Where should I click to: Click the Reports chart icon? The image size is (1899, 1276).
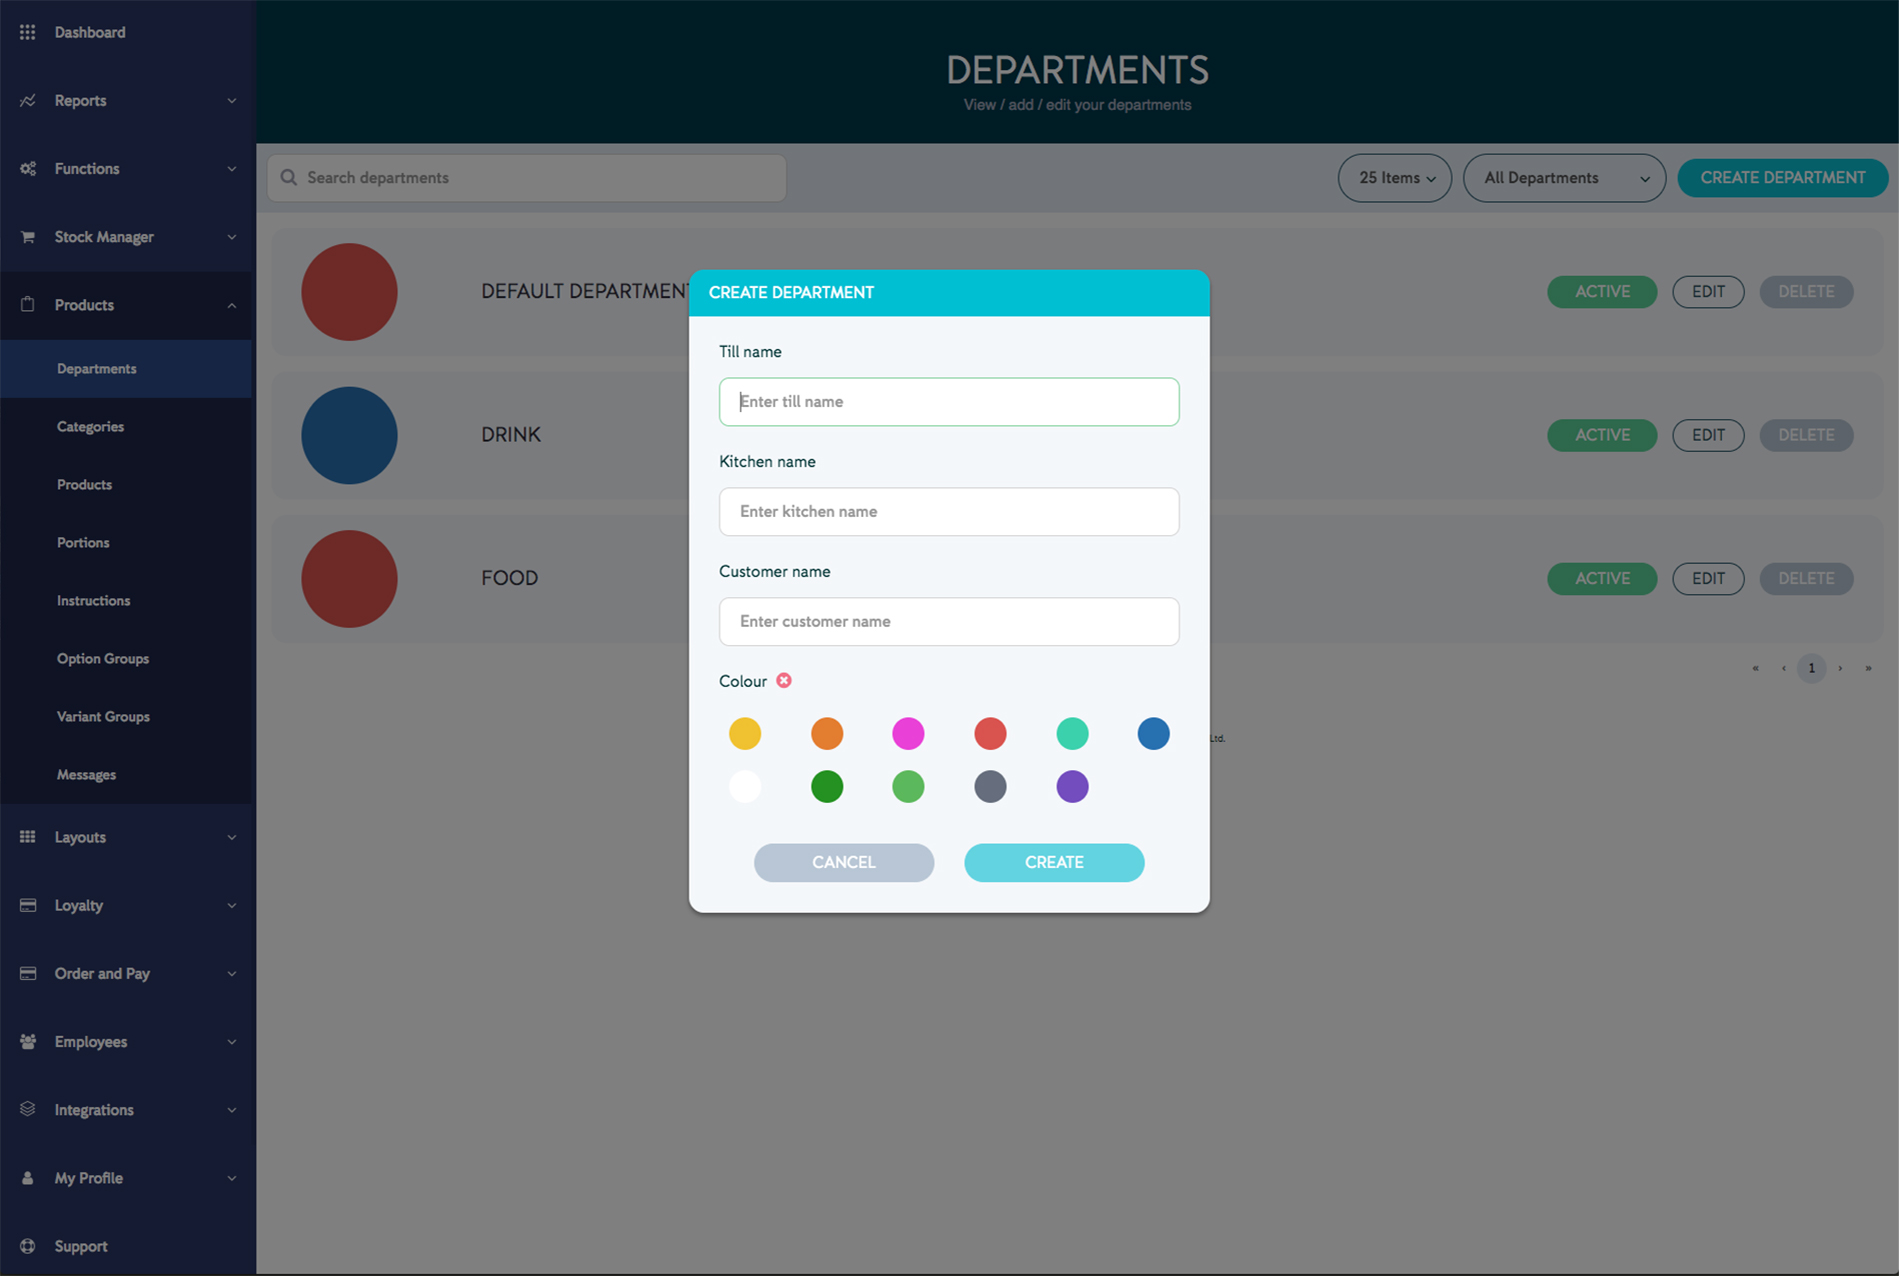click(x=28, y=100)
